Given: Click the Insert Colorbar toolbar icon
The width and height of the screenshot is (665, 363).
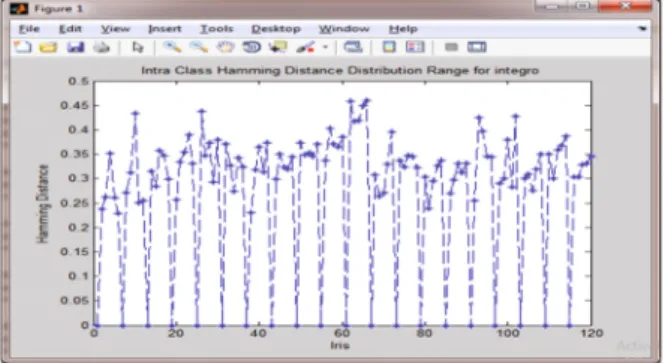Looking at the screenshot, I should 389,47.
